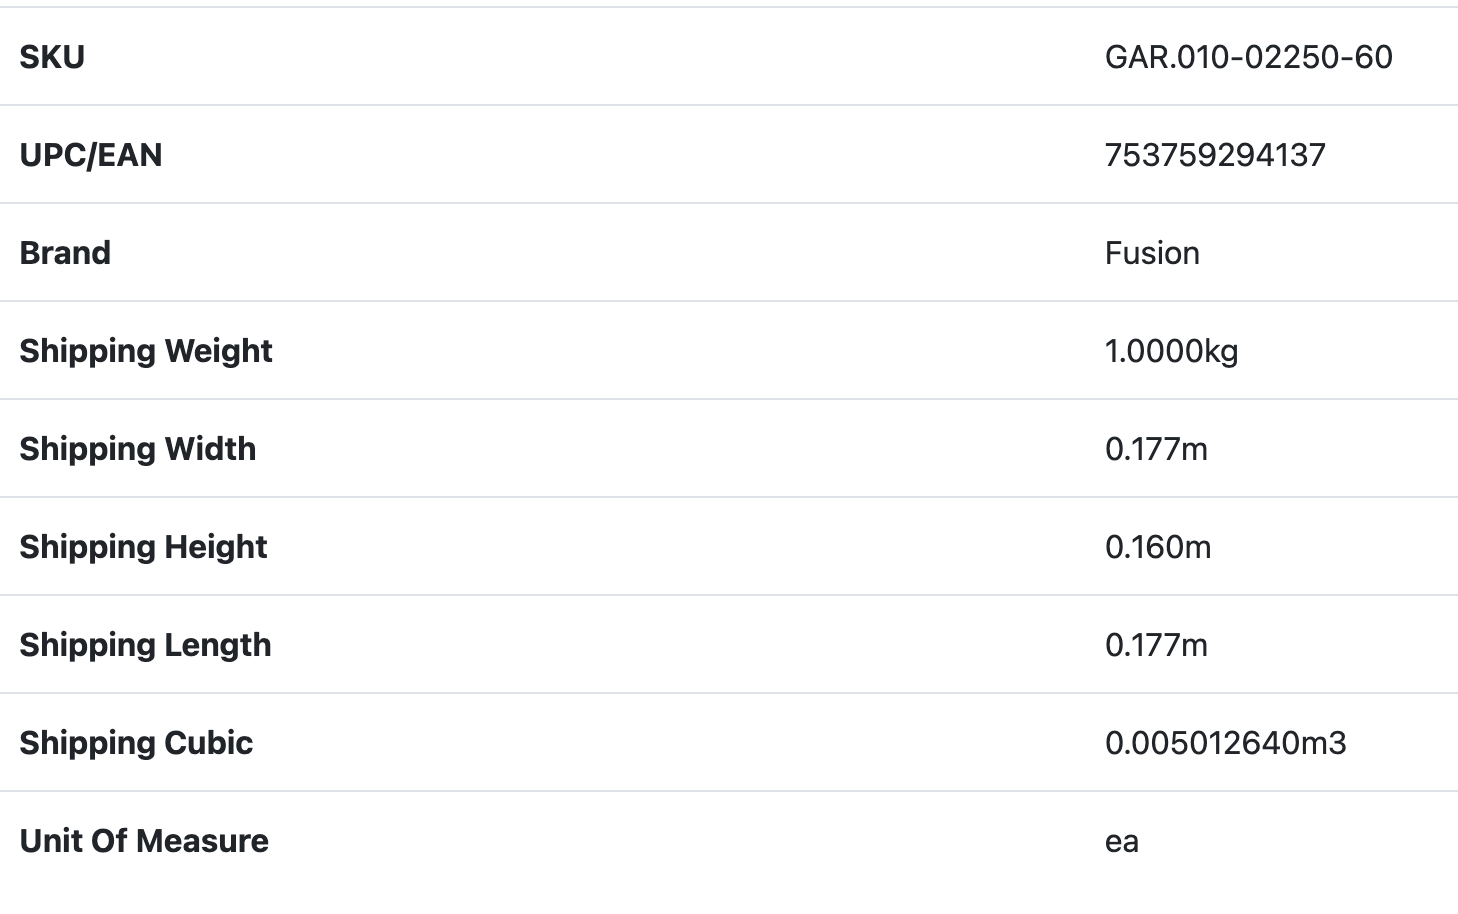Click the Shipping Length value 0.177m
The image size is (1458, 914).
pos(1156,645)
